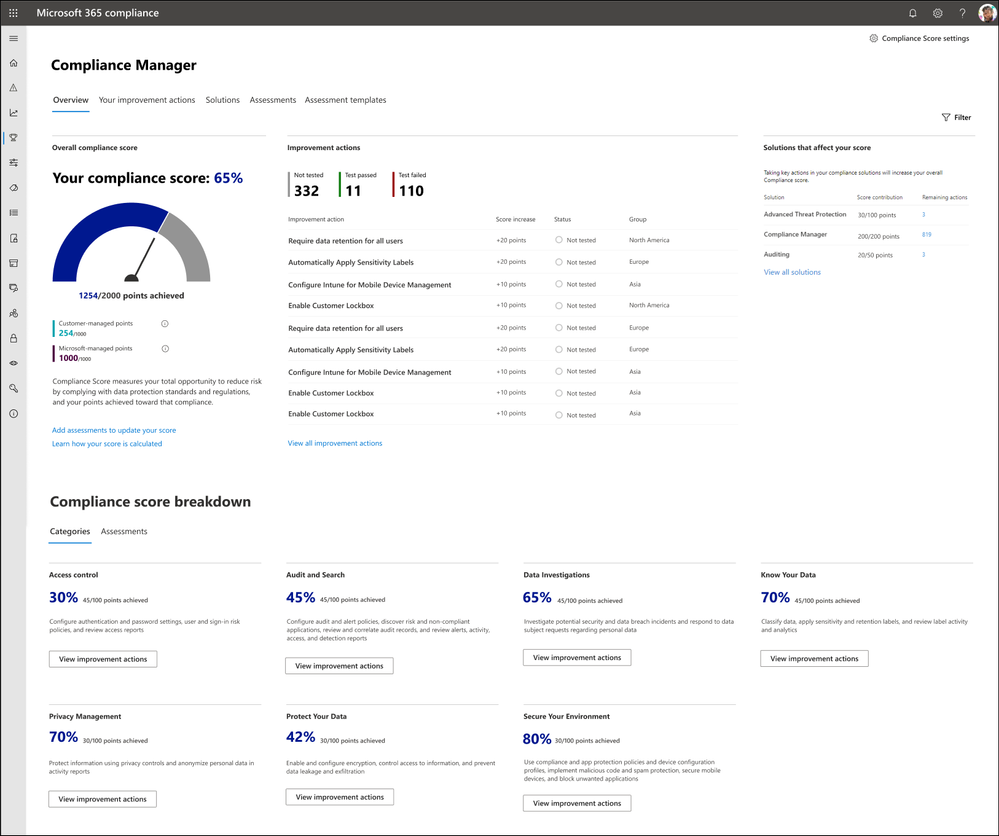Open the tag-shaped icon in the sidebar
Screen dimensions: 999x836
point(13,188)
